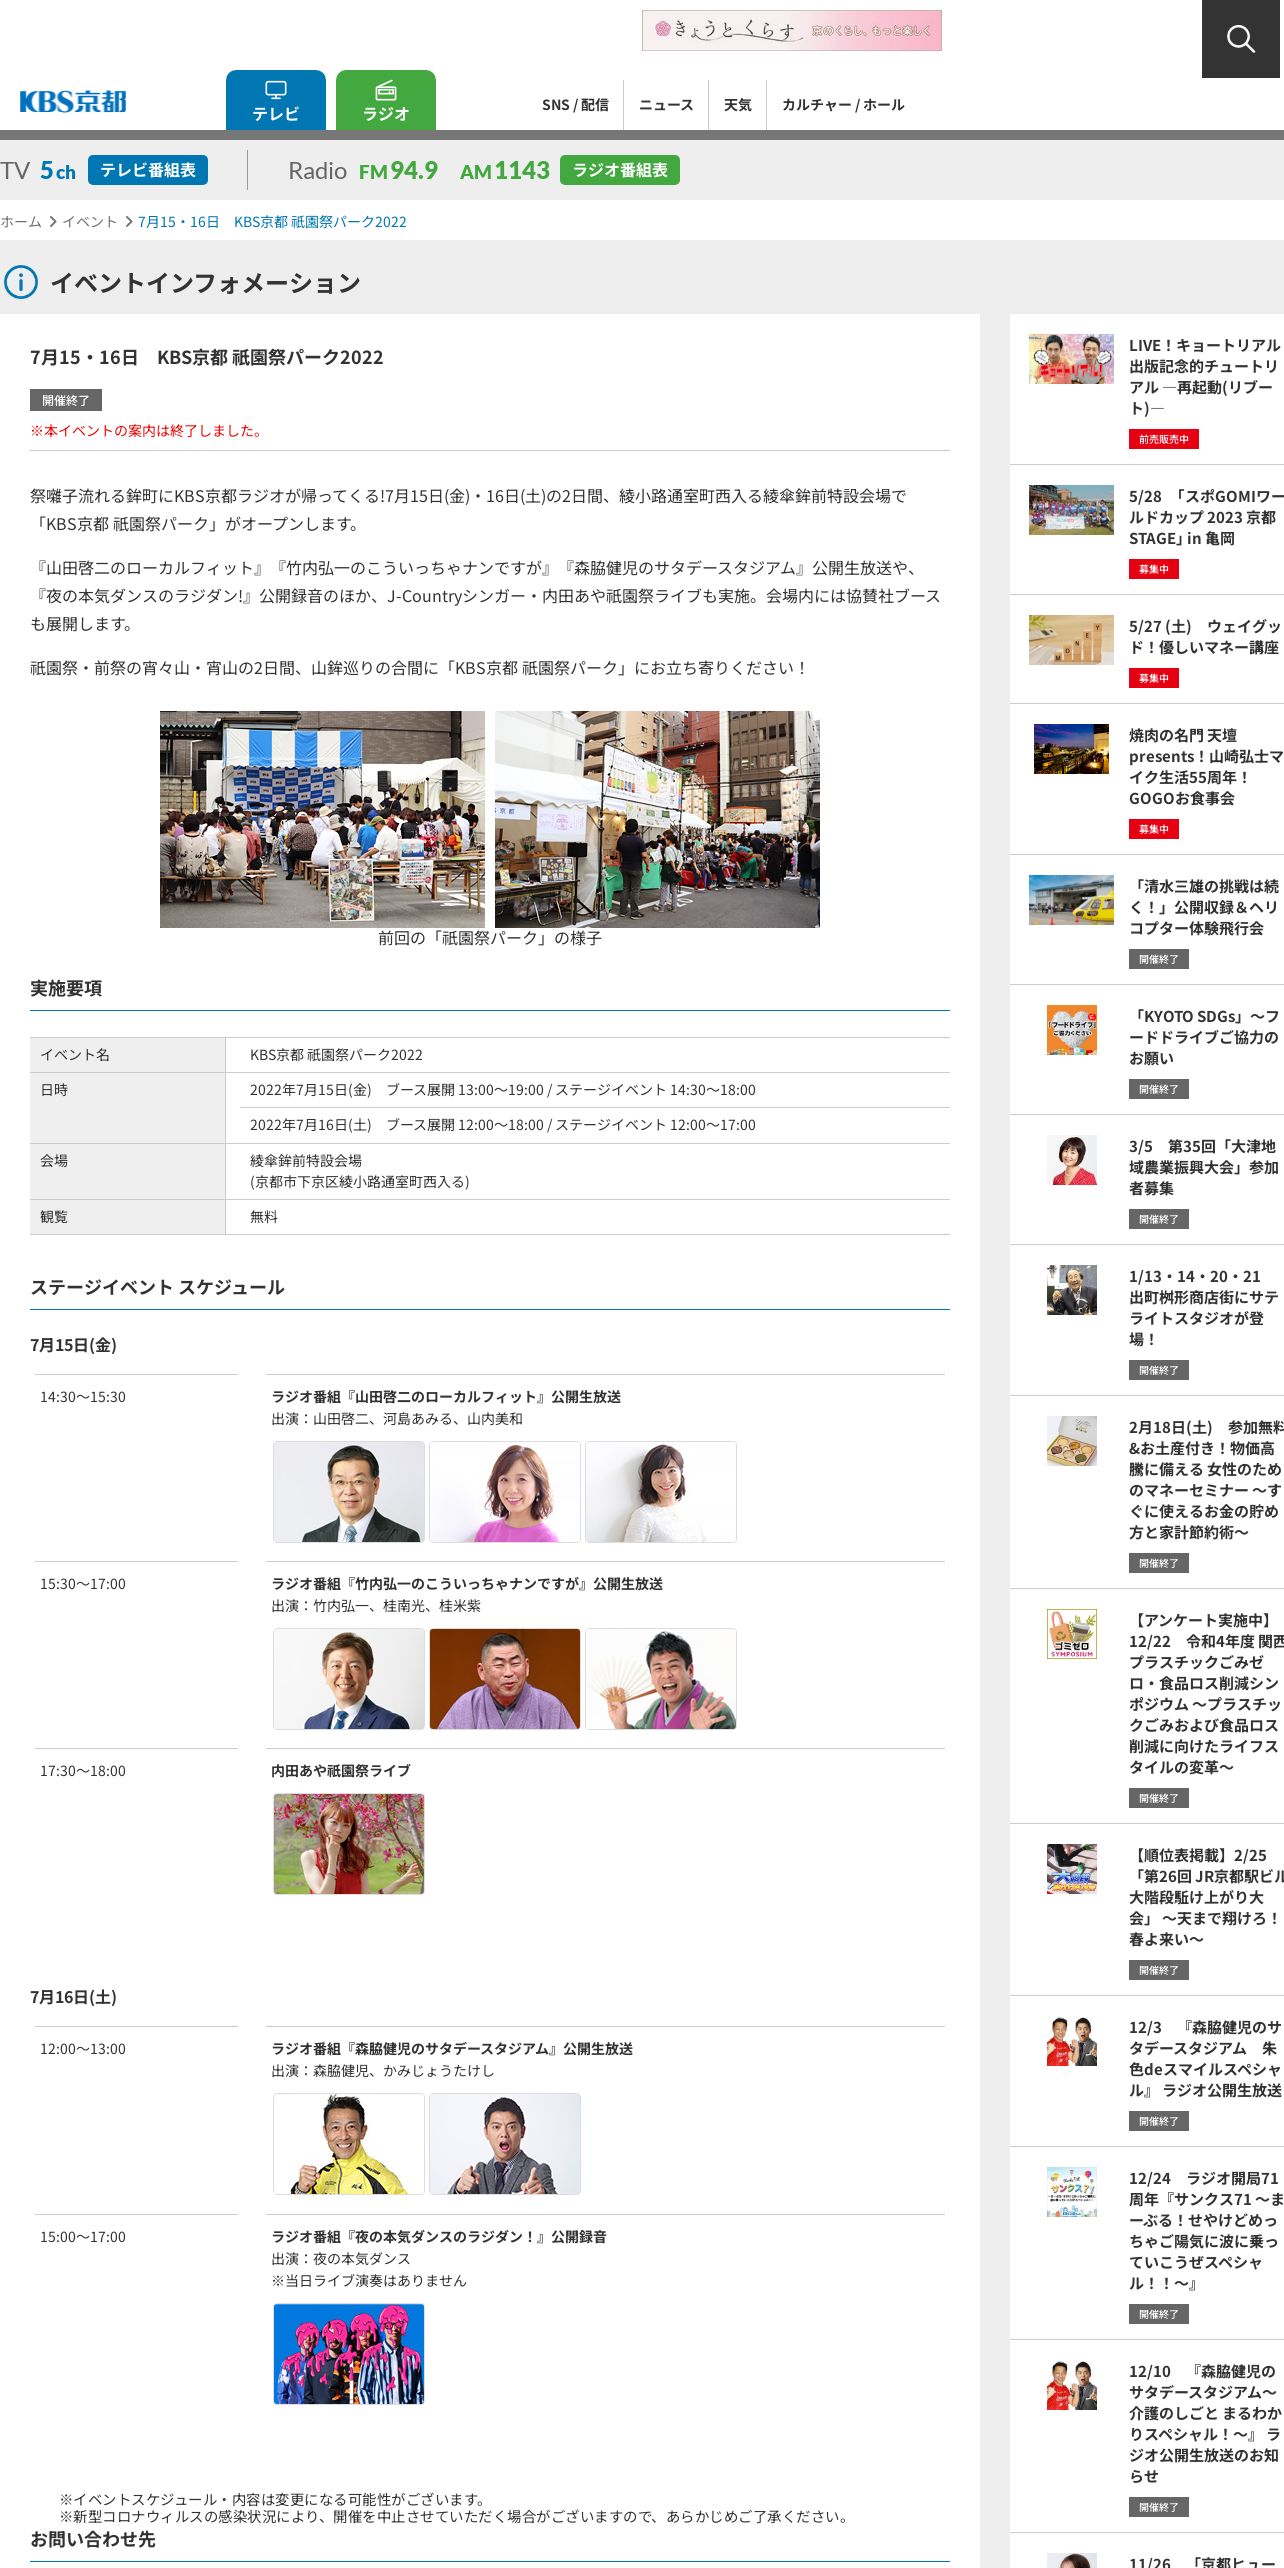1284x2568 pixels.
Task: Open 焼肉の名門 天壇 presents article
Action: pos(1204,767)
